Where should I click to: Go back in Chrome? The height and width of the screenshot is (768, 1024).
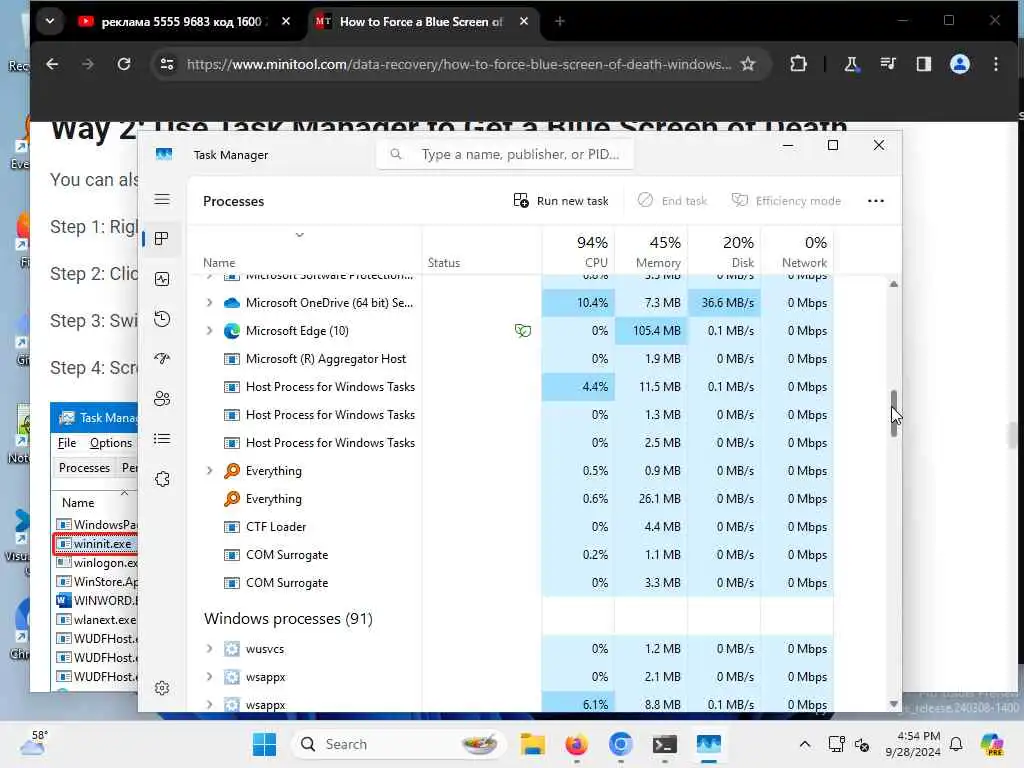point(52,64)
